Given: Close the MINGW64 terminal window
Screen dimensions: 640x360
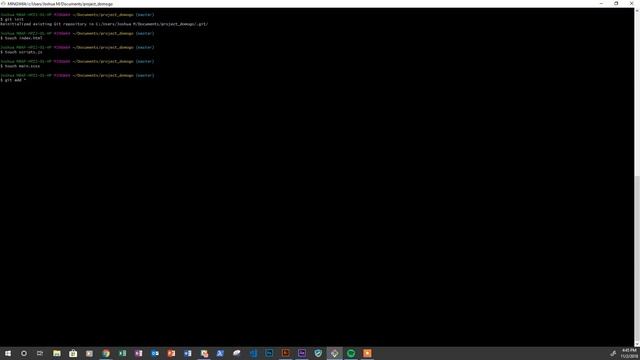Looking at the screenshot, I should click(631, 4).
